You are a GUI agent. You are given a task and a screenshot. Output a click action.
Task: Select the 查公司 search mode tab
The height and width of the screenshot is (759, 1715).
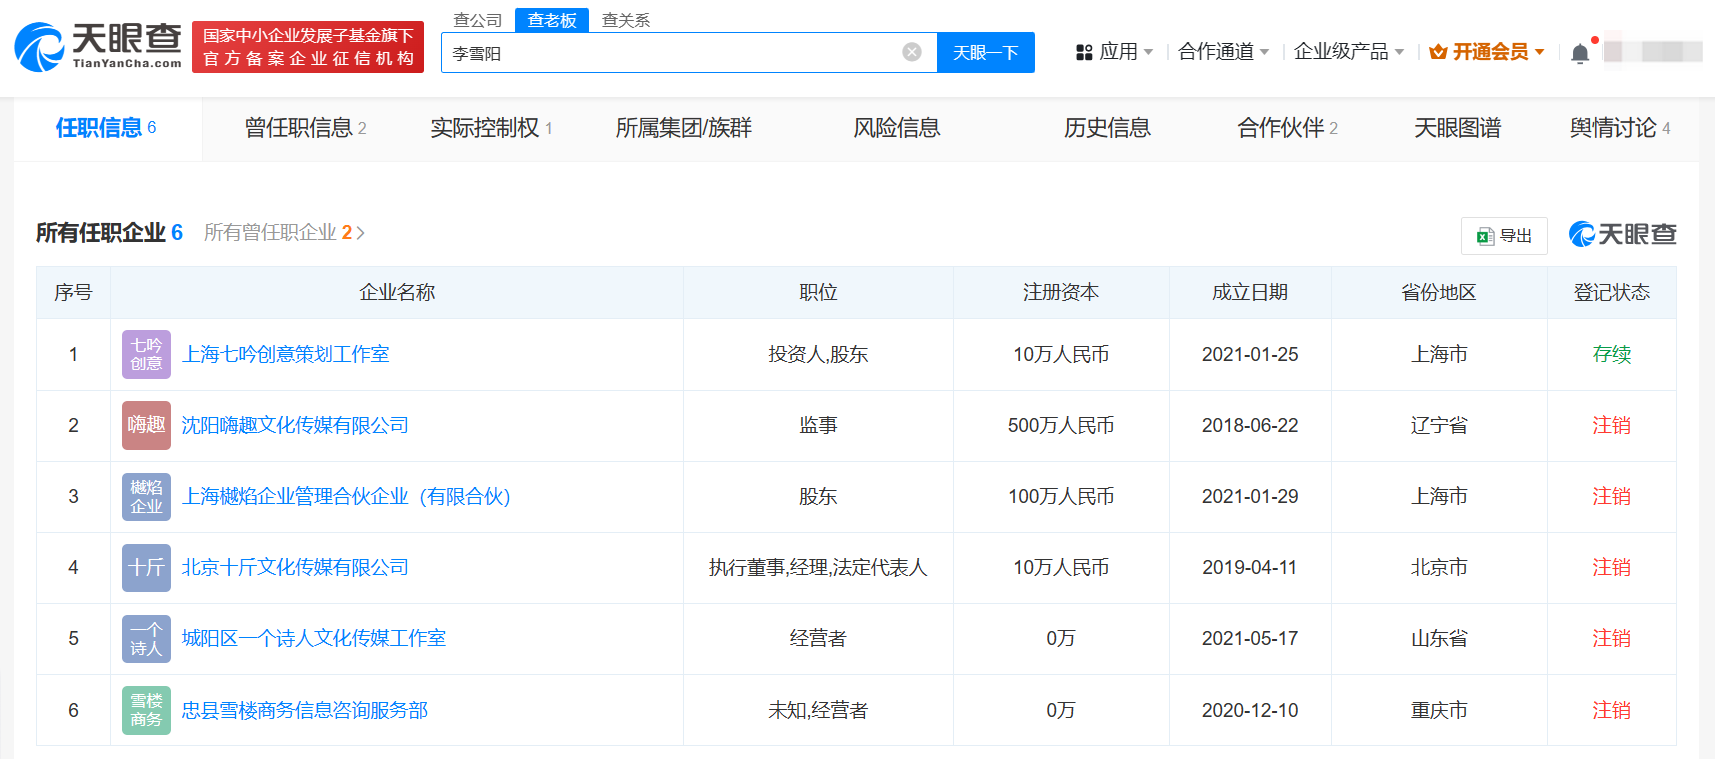click(477, 20)
